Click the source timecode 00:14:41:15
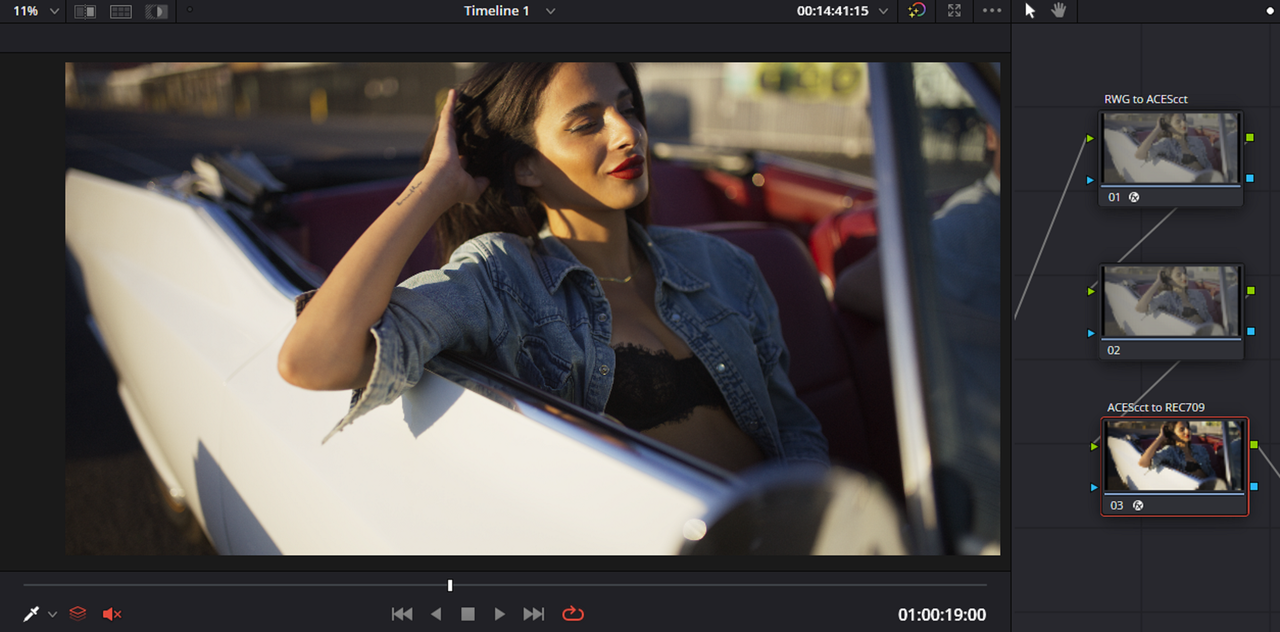 click(832, 11)
